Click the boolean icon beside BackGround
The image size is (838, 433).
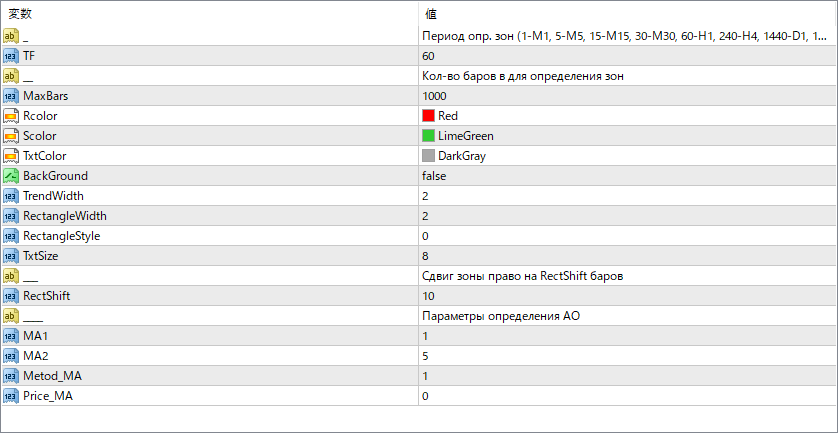click(11, 176)
